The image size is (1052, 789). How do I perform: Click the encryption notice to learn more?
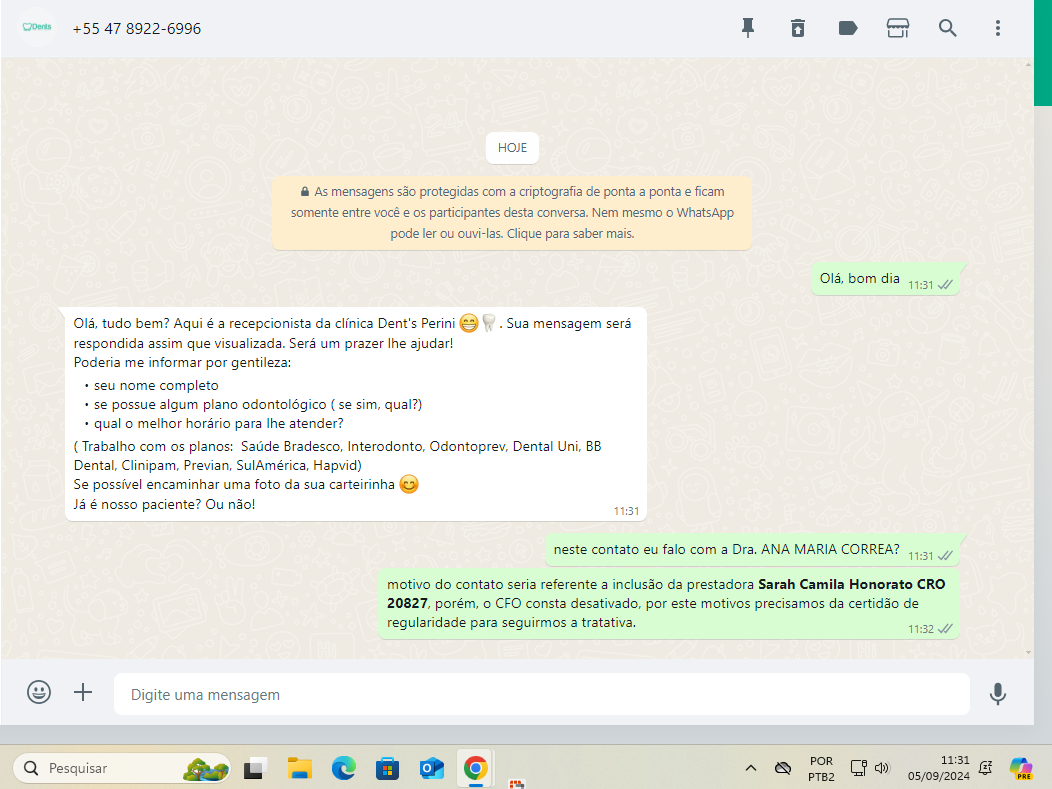pos(512,213)
